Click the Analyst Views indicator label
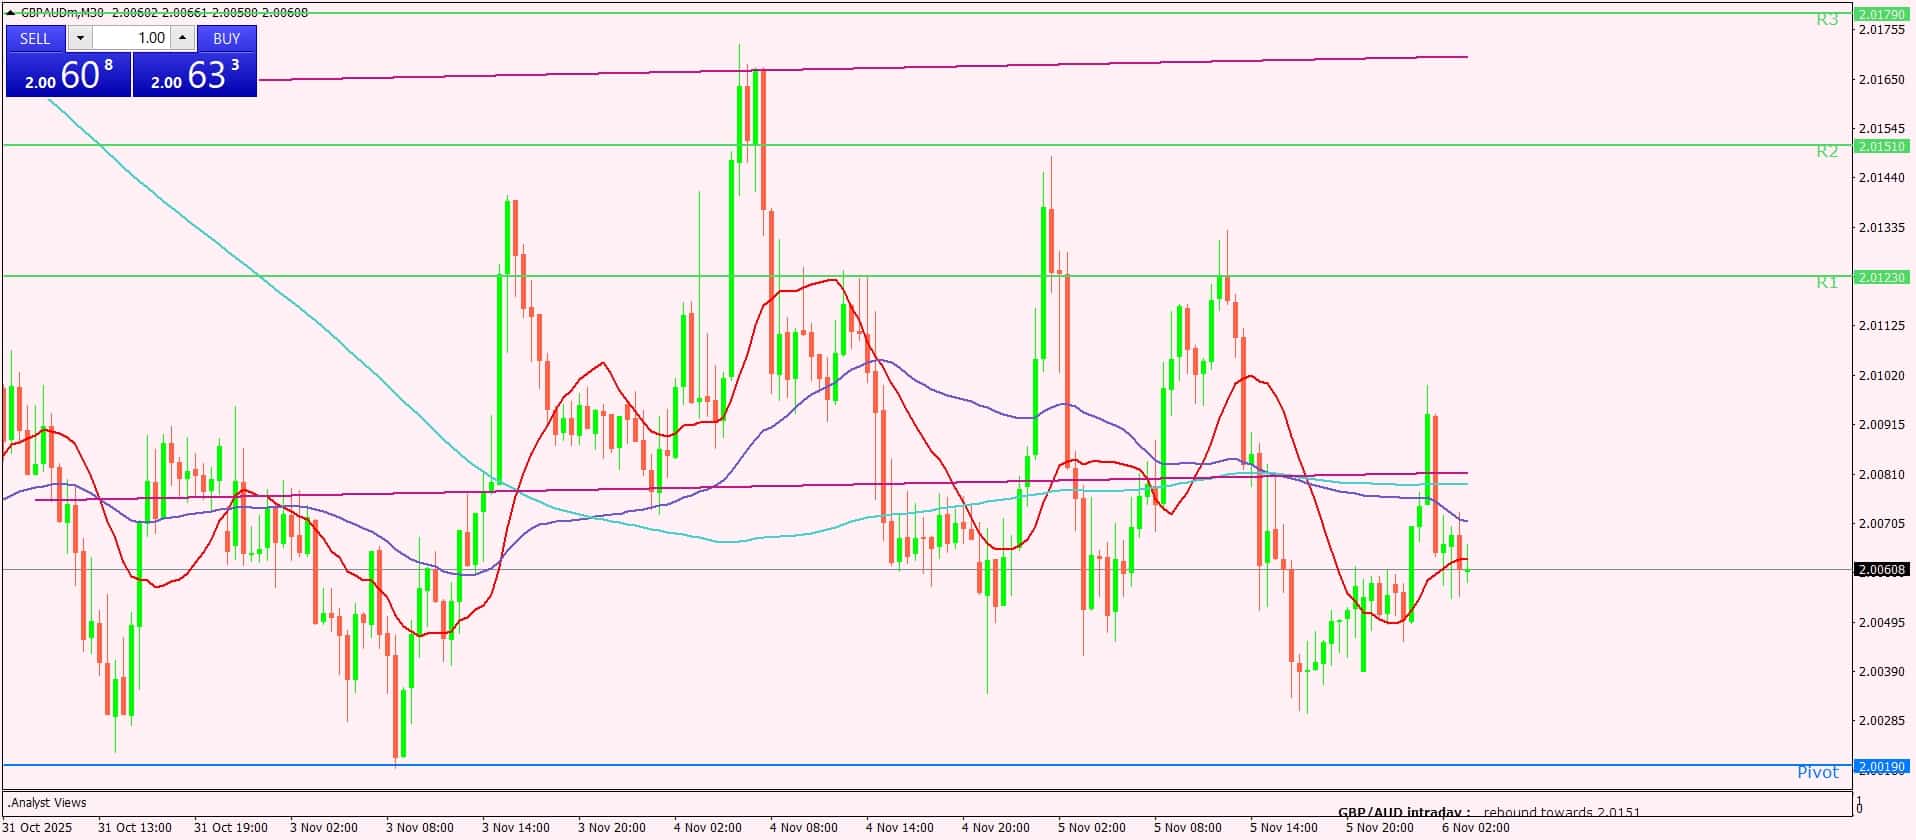 pyautogui.click(x=48, y=803)
